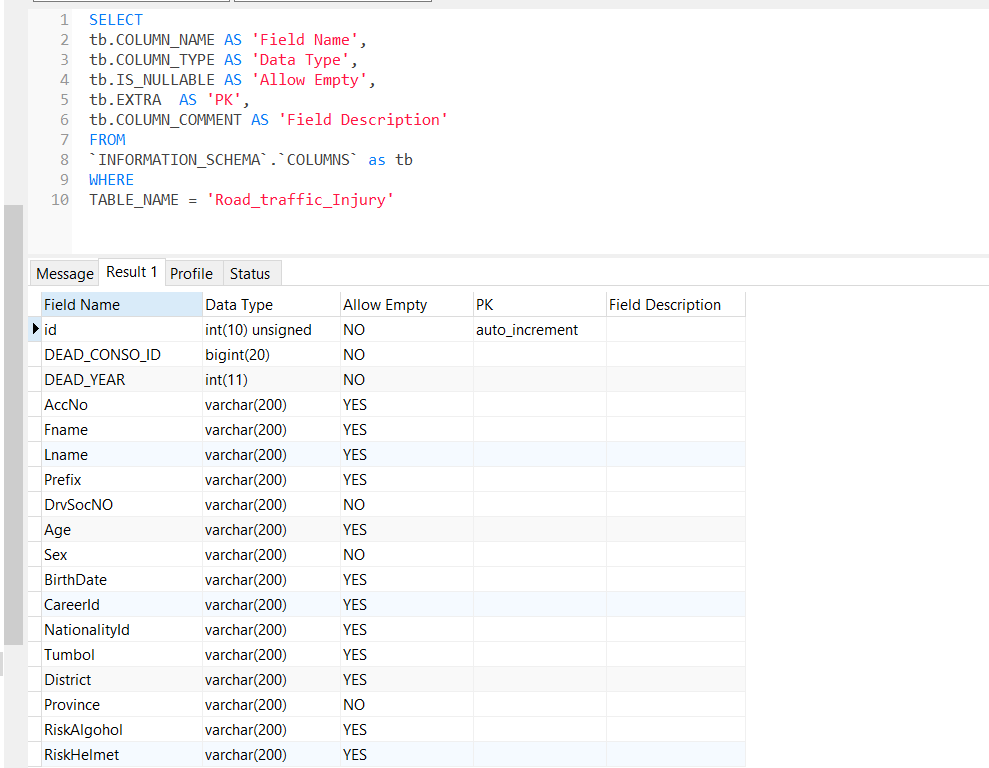Click the Field Name column header
This screenshot has height=768, width=989.
click(122, 305)
